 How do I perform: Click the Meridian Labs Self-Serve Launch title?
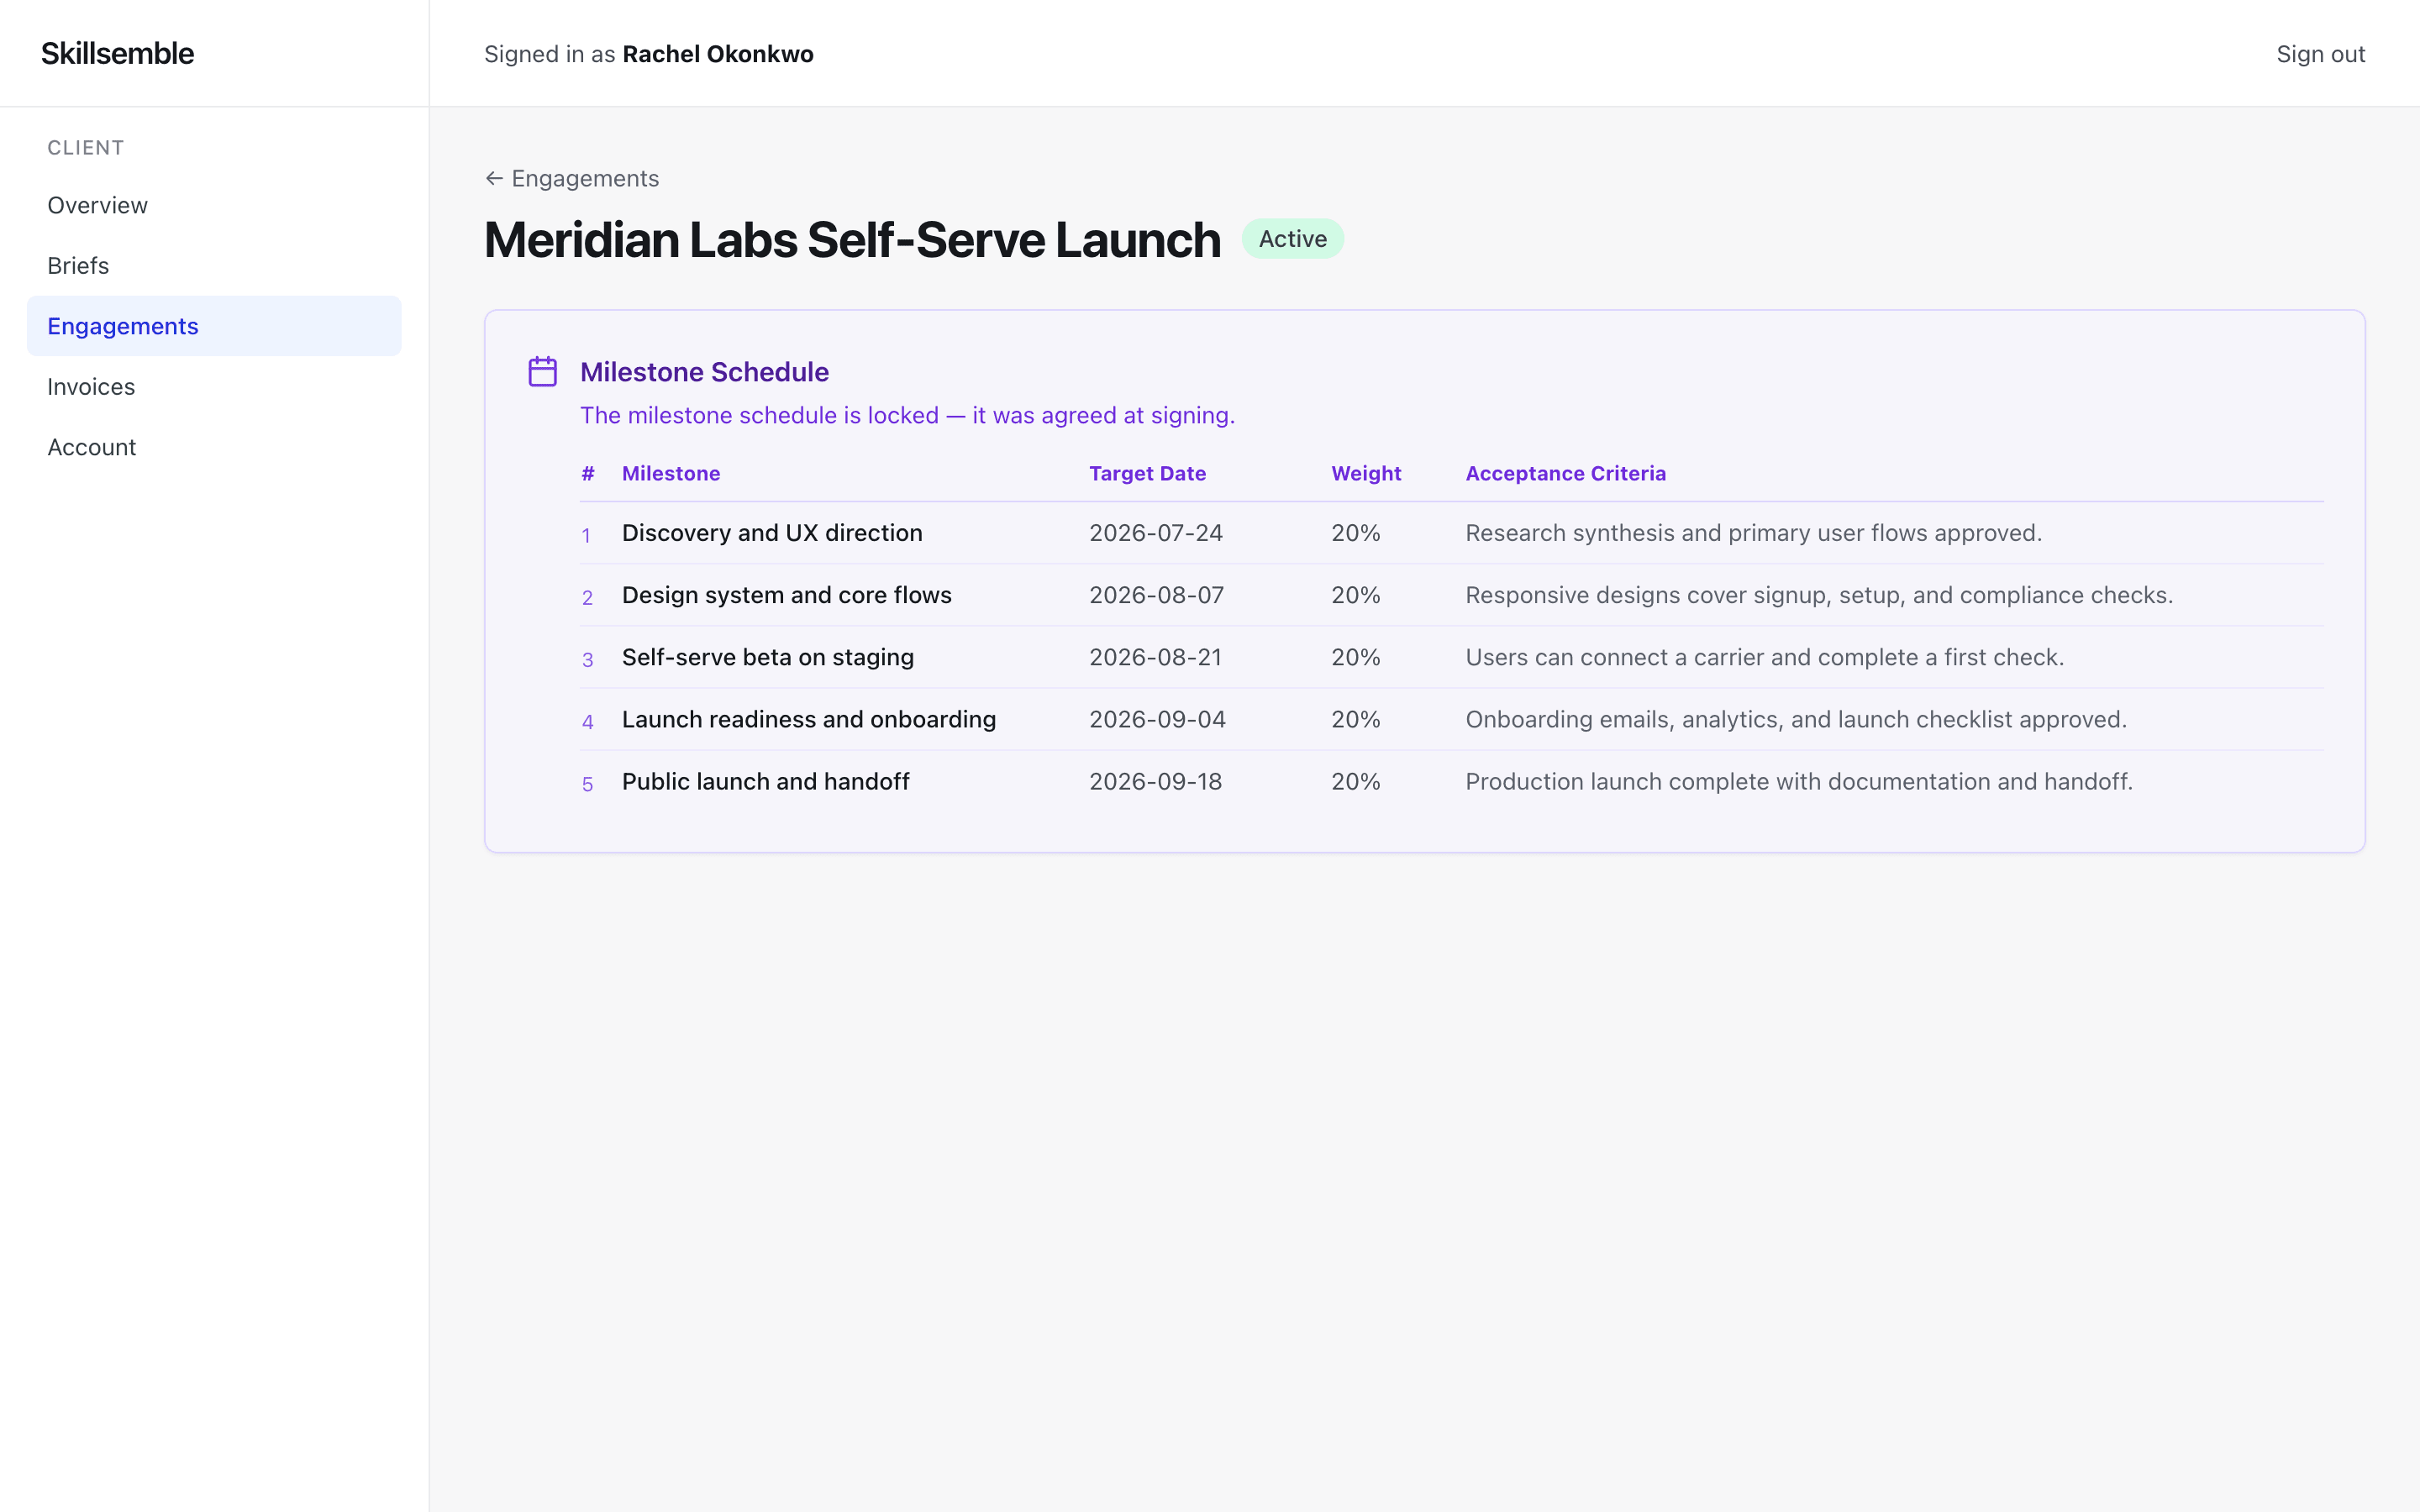(852, 240)
